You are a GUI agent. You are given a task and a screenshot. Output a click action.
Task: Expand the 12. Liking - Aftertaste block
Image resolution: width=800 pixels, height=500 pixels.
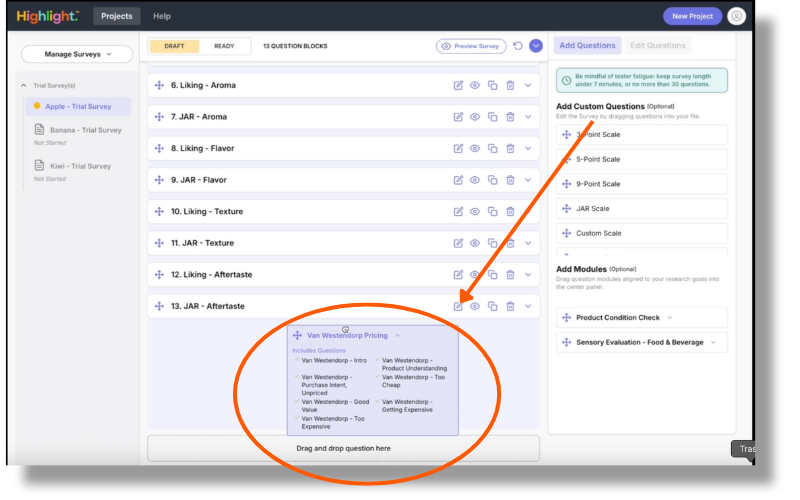click(x=528, y=274)
